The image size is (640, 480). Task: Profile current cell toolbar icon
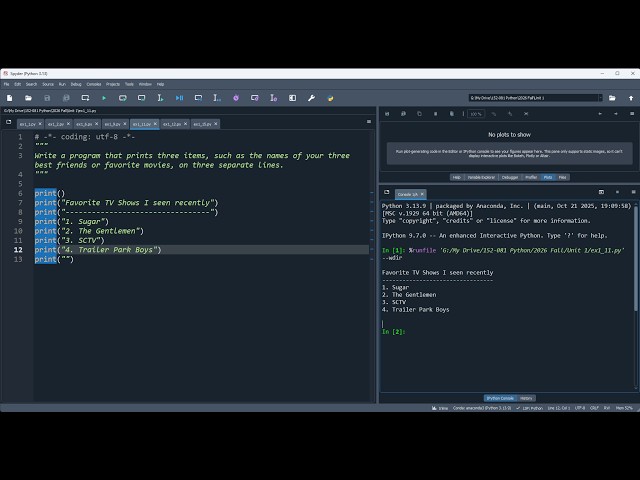pos(255,98)
